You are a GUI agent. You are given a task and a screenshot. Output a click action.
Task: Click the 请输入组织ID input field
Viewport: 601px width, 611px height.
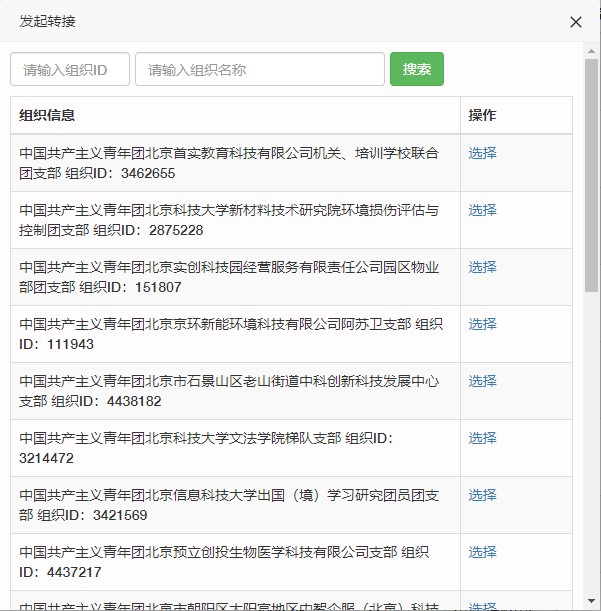(x=70, y=70)
